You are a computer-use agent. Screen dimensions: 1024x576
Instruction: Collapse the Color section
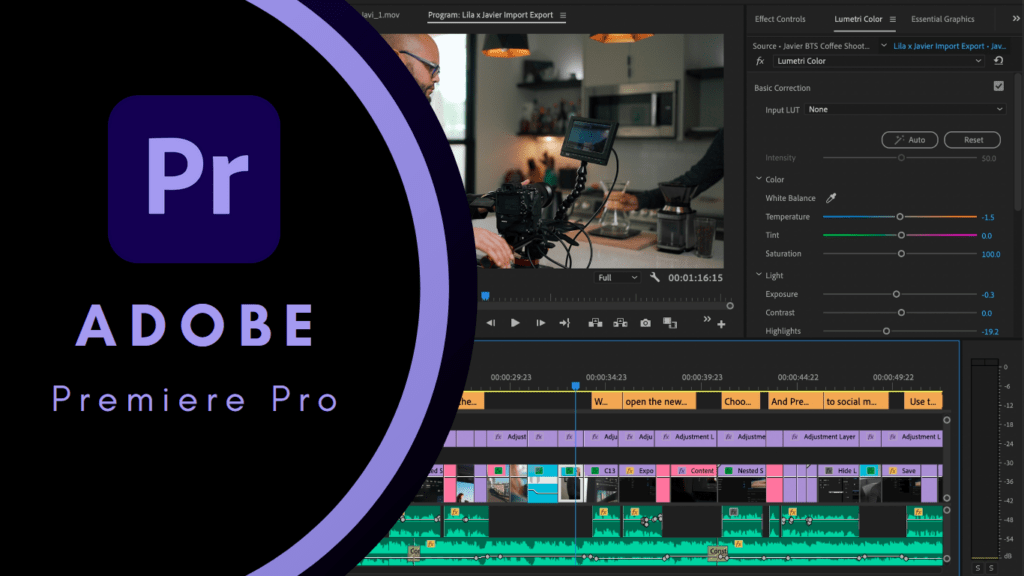pos(759,180)
